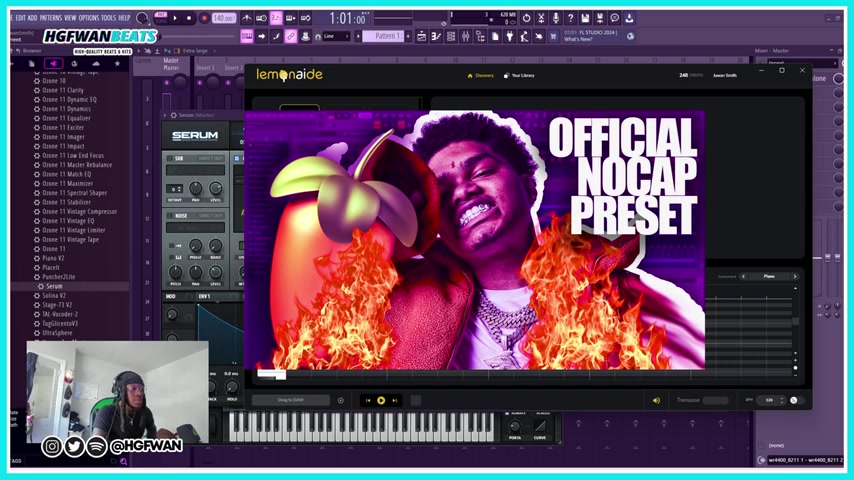This screenshot has width=854, height=480.
Task: Start playback with the FL Studio play button
Action: click(x=175, y=18)
